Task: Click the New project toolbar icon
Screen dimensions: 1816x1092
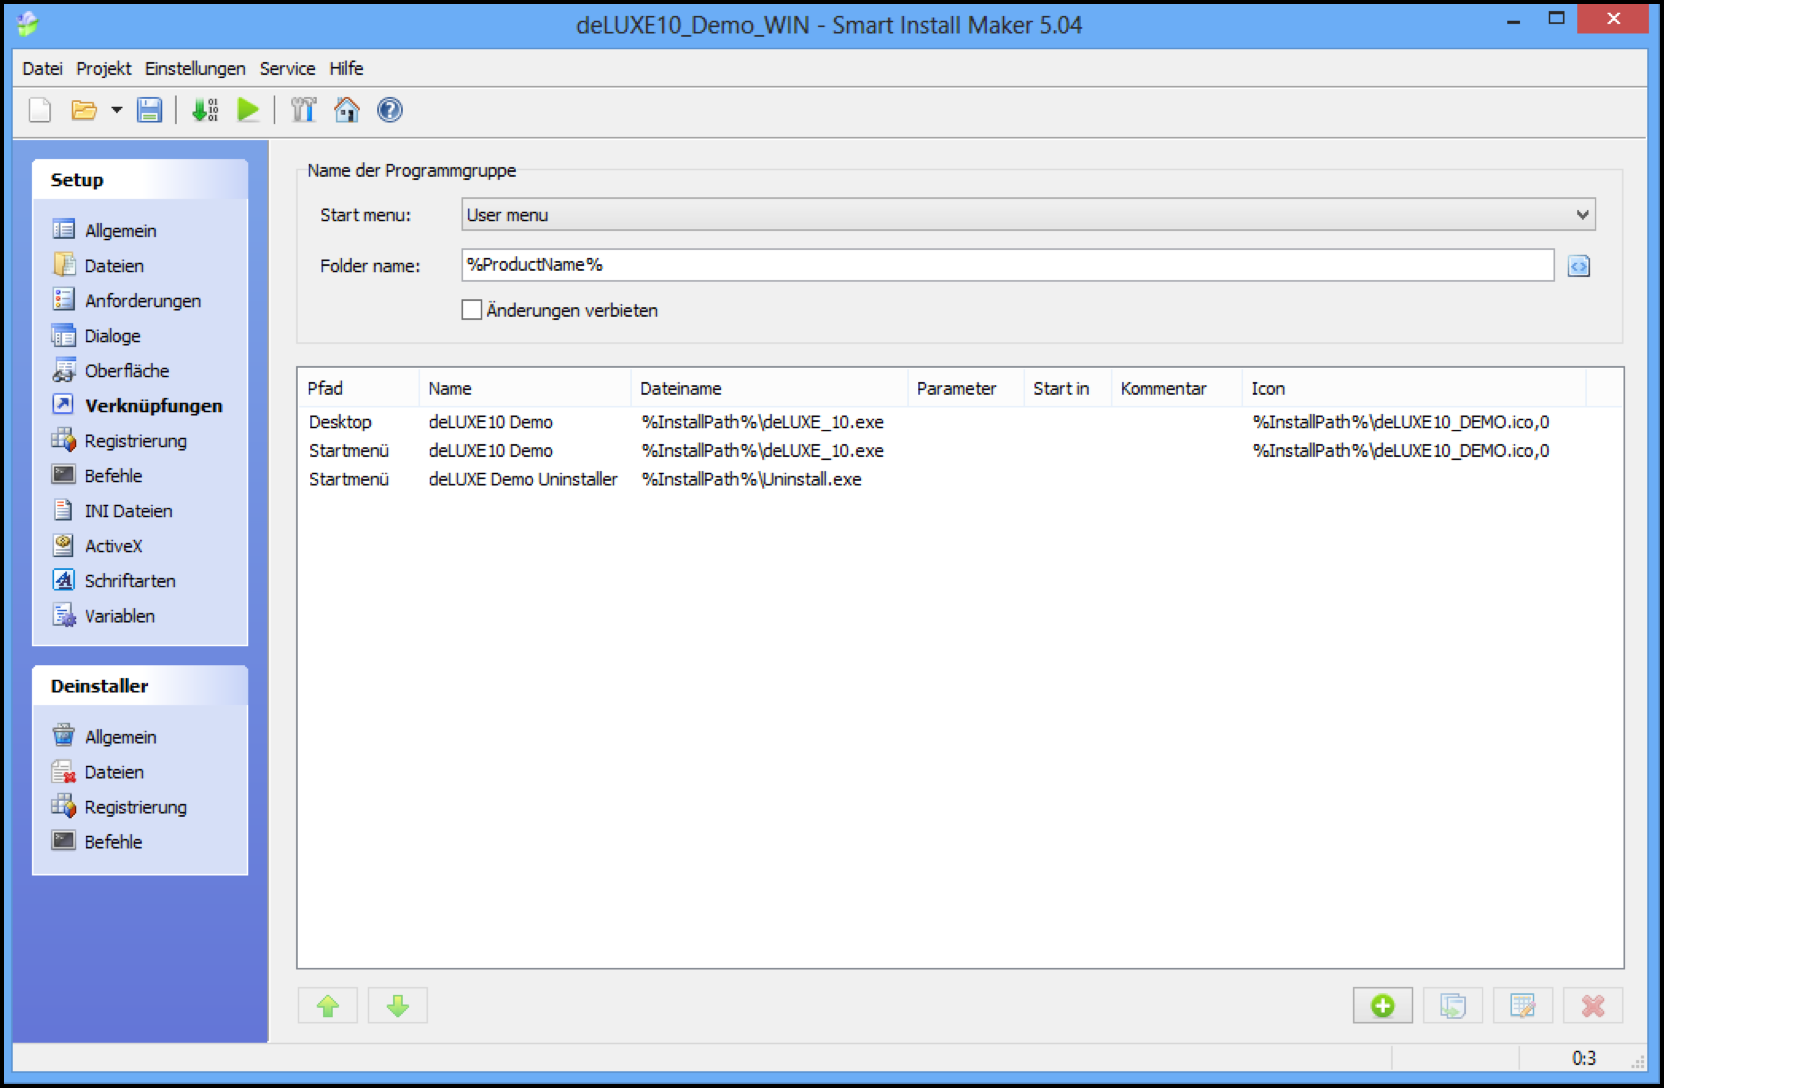Action: click(40, 110)
